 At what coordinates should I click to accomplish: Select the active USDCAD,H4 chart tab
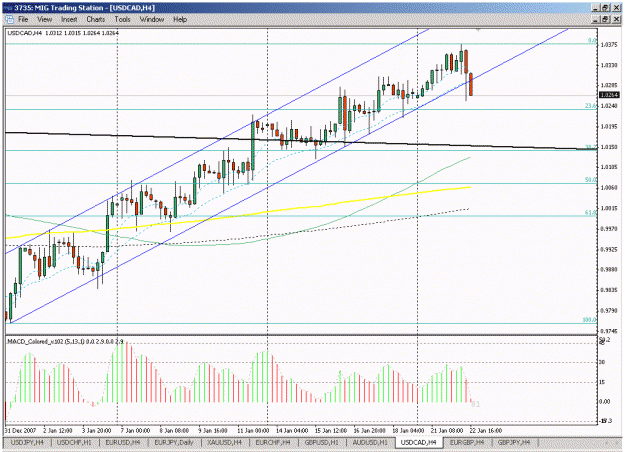point(419,442)
